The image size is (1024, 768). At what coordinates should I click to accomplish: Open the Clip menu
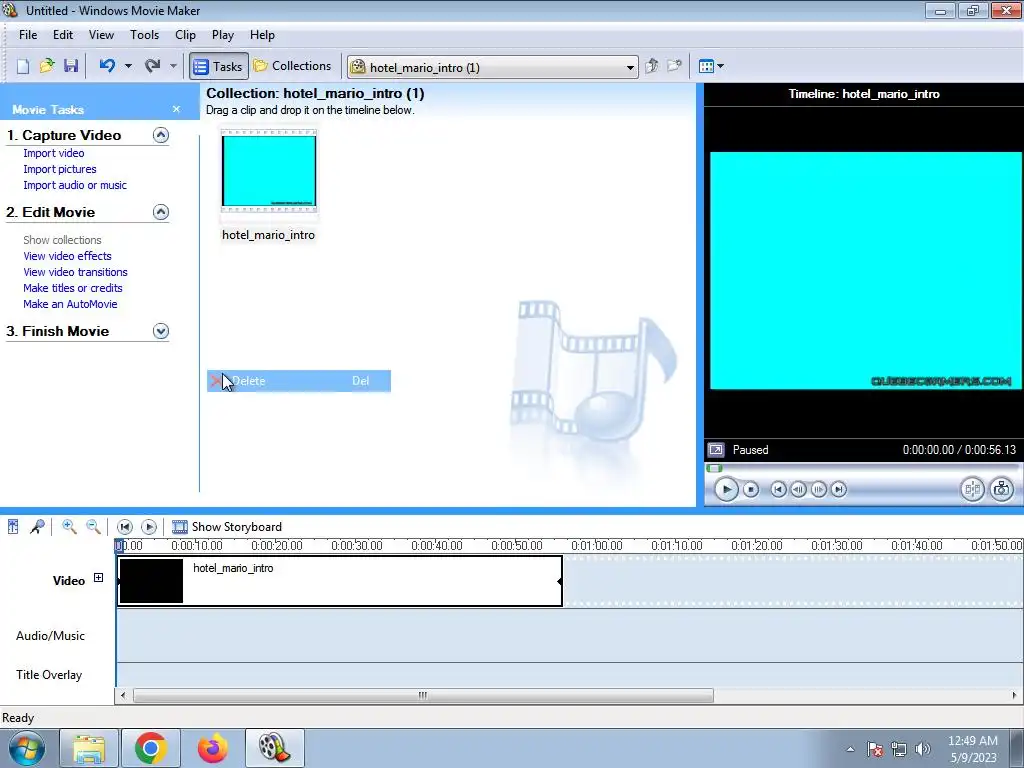click(185, 35)
